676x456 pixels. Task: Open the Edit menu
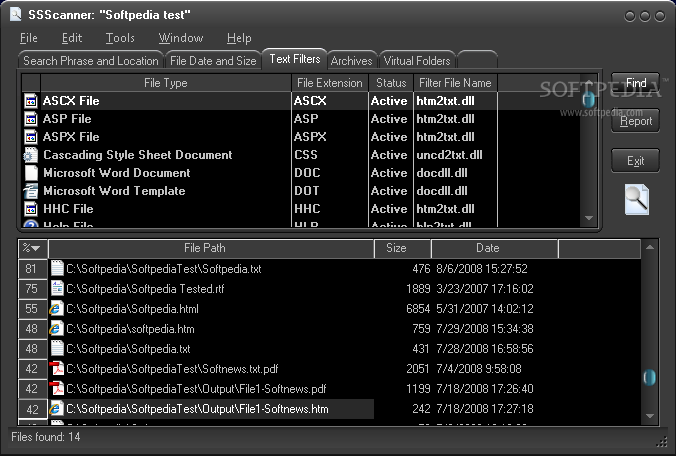(x=72, y=38)
